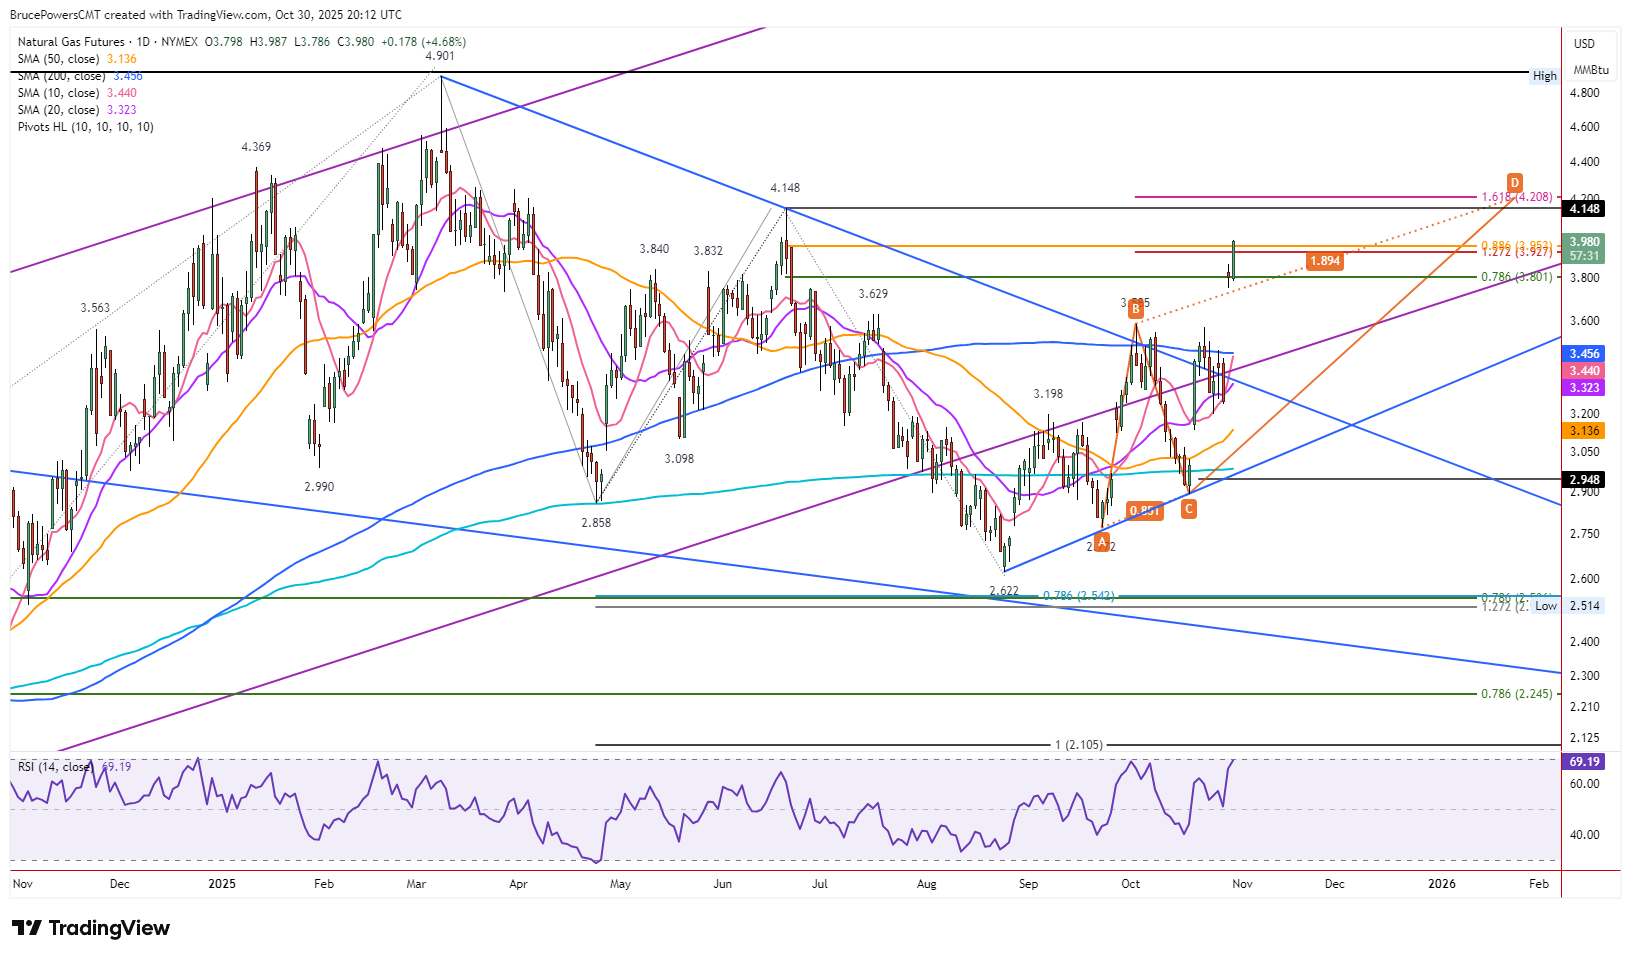
Task: Select the SMA (50, close) indicator legend
Action: pyautogui.click(x=77, y=59)
